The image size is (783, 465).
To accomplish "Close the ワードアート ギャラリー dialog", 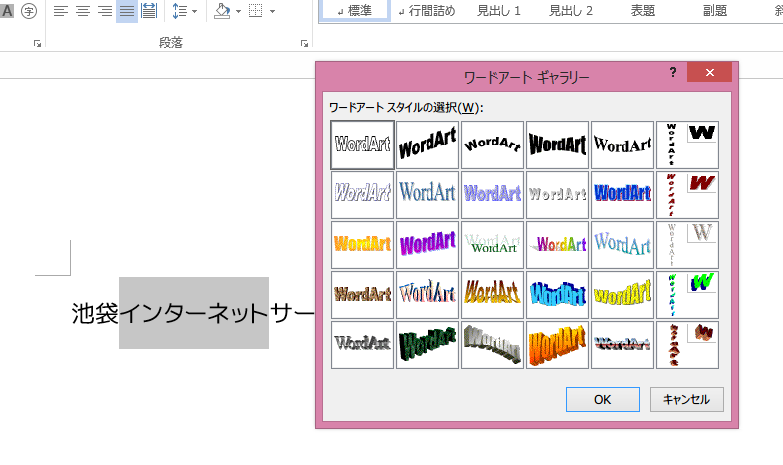I will [x=710, y=72].
